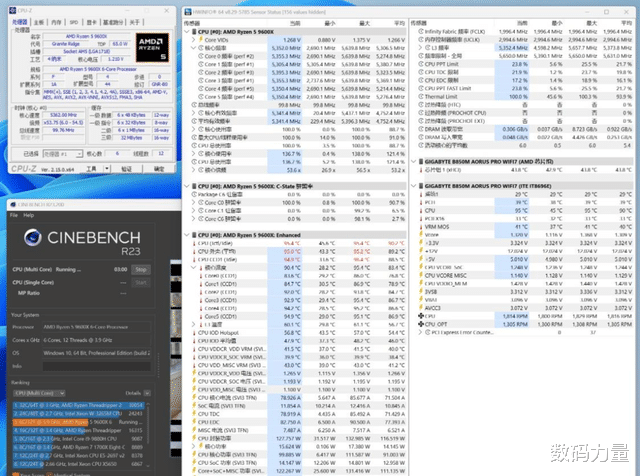Click the +12V lightning icon
The width and height of the screenshot is (640, 476).
tap(421, 251)
